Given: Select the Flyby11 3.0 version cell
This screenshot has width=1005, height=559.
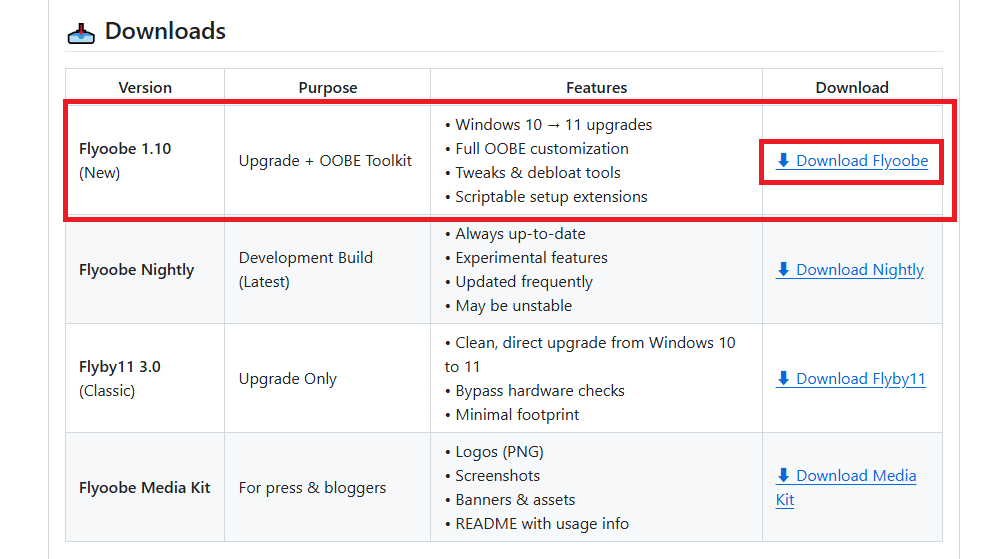Looking at the screenshot, I should [120, 367].
